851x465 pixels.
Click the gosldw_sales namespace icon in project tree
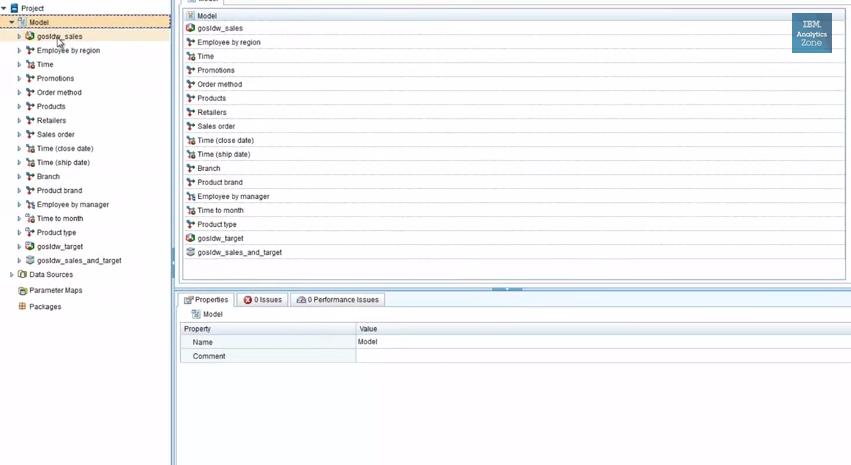click(x=30, y=36)
